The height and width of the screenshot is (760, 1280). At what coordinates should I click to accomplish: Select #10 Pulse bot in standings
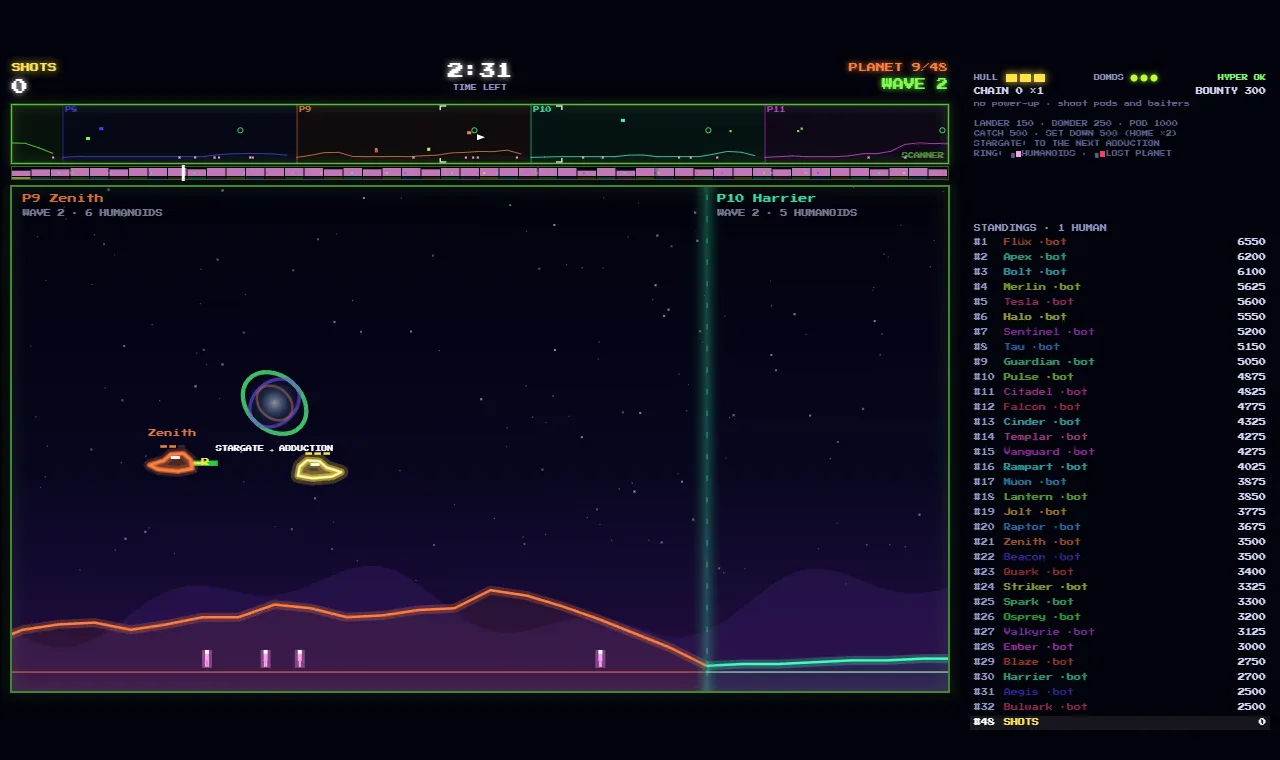tap(1119, 377)
